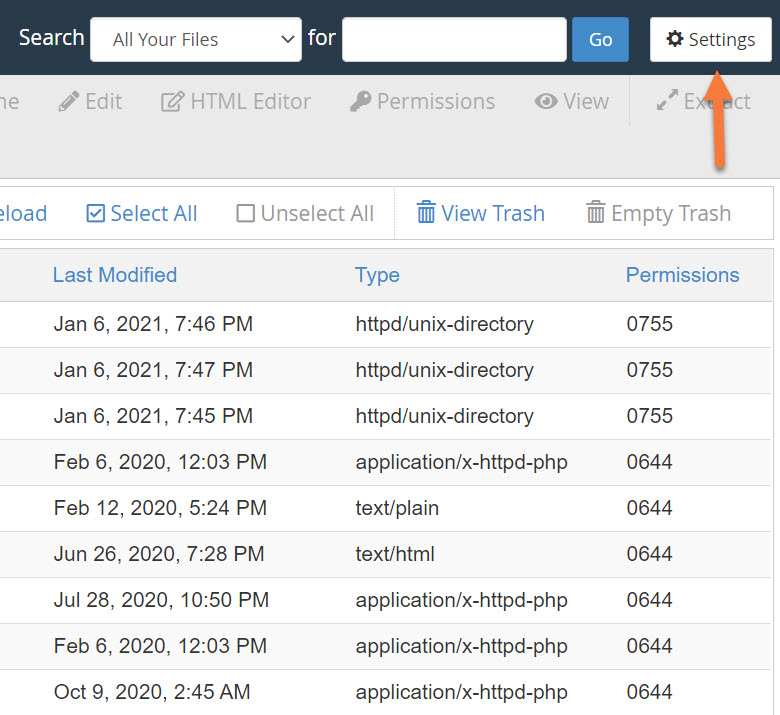Sort by Last Modified column
This screenshot has height=715, width=780.
[115, 275]
